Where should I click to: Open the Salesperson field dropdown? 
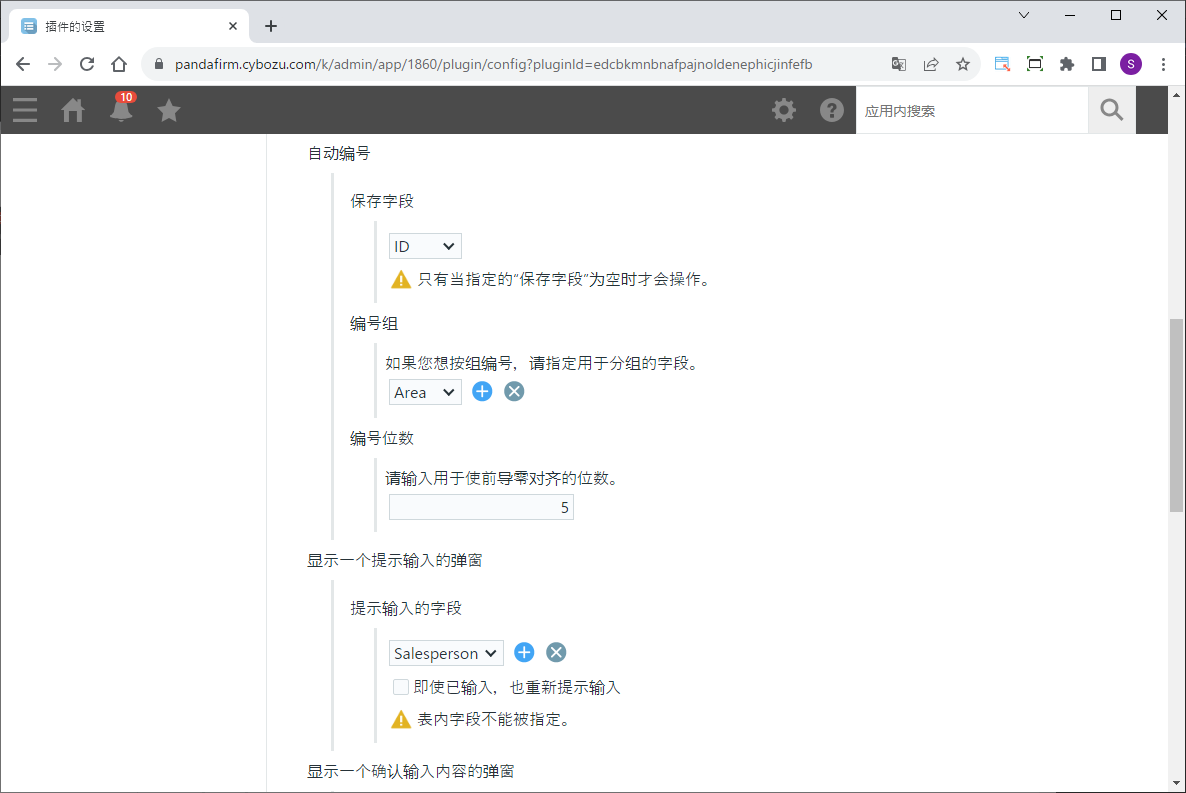[446, 653]
